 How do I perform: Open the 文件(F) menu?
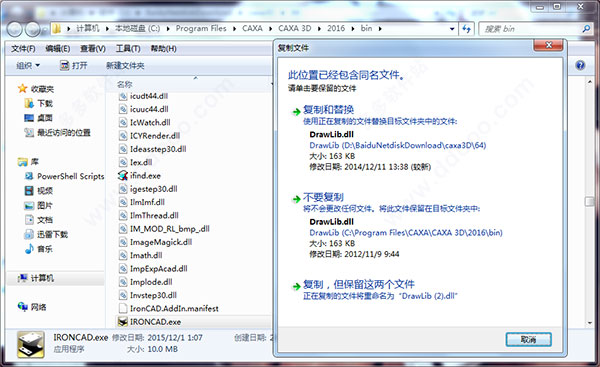[23, 49]
